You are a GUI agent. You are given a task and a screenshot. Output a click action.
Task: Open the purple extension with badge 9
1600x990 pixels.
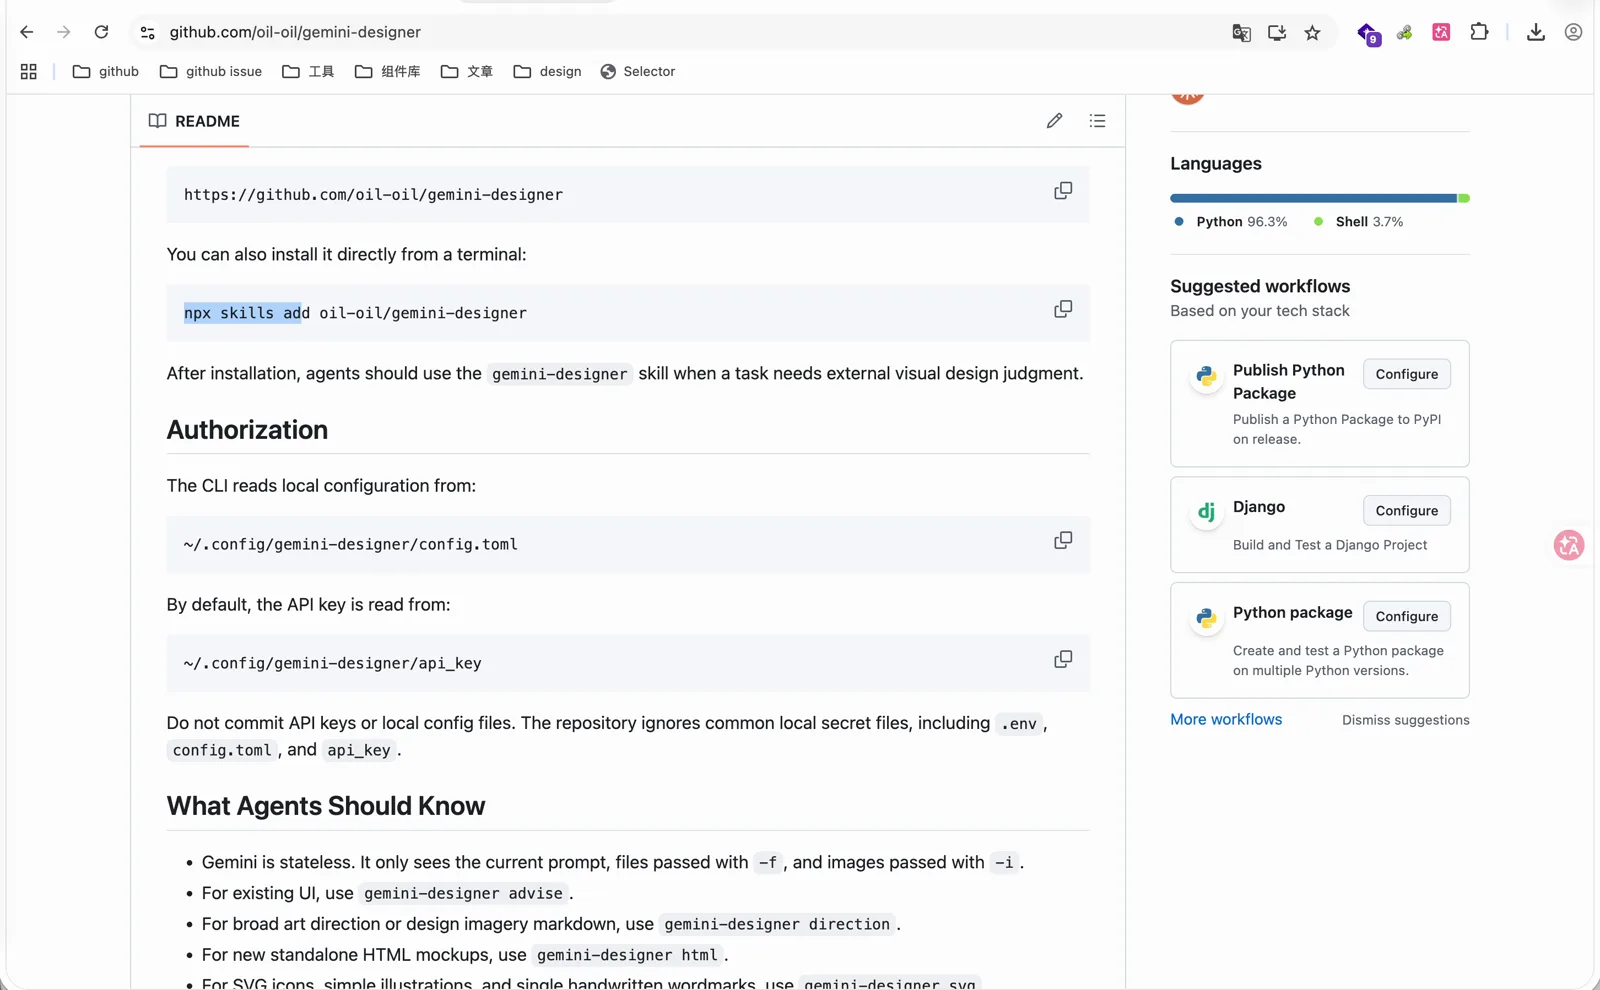(x=1368, y=34)
